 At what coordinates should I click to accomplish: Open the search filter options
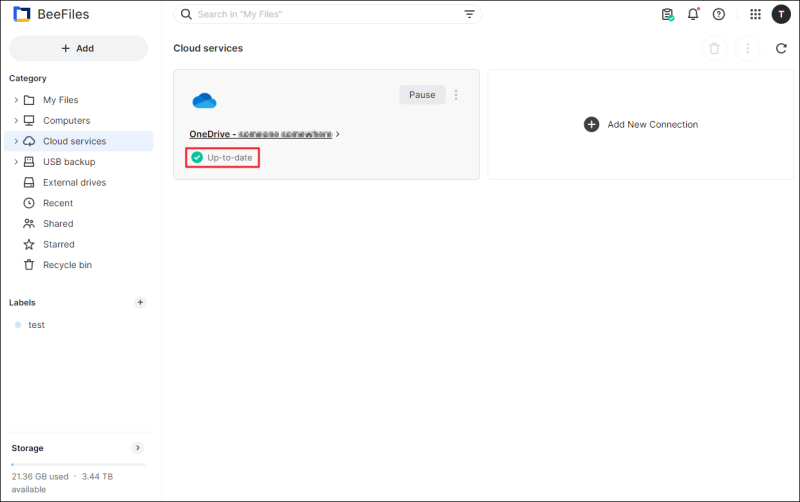click(x=469, y=14)
